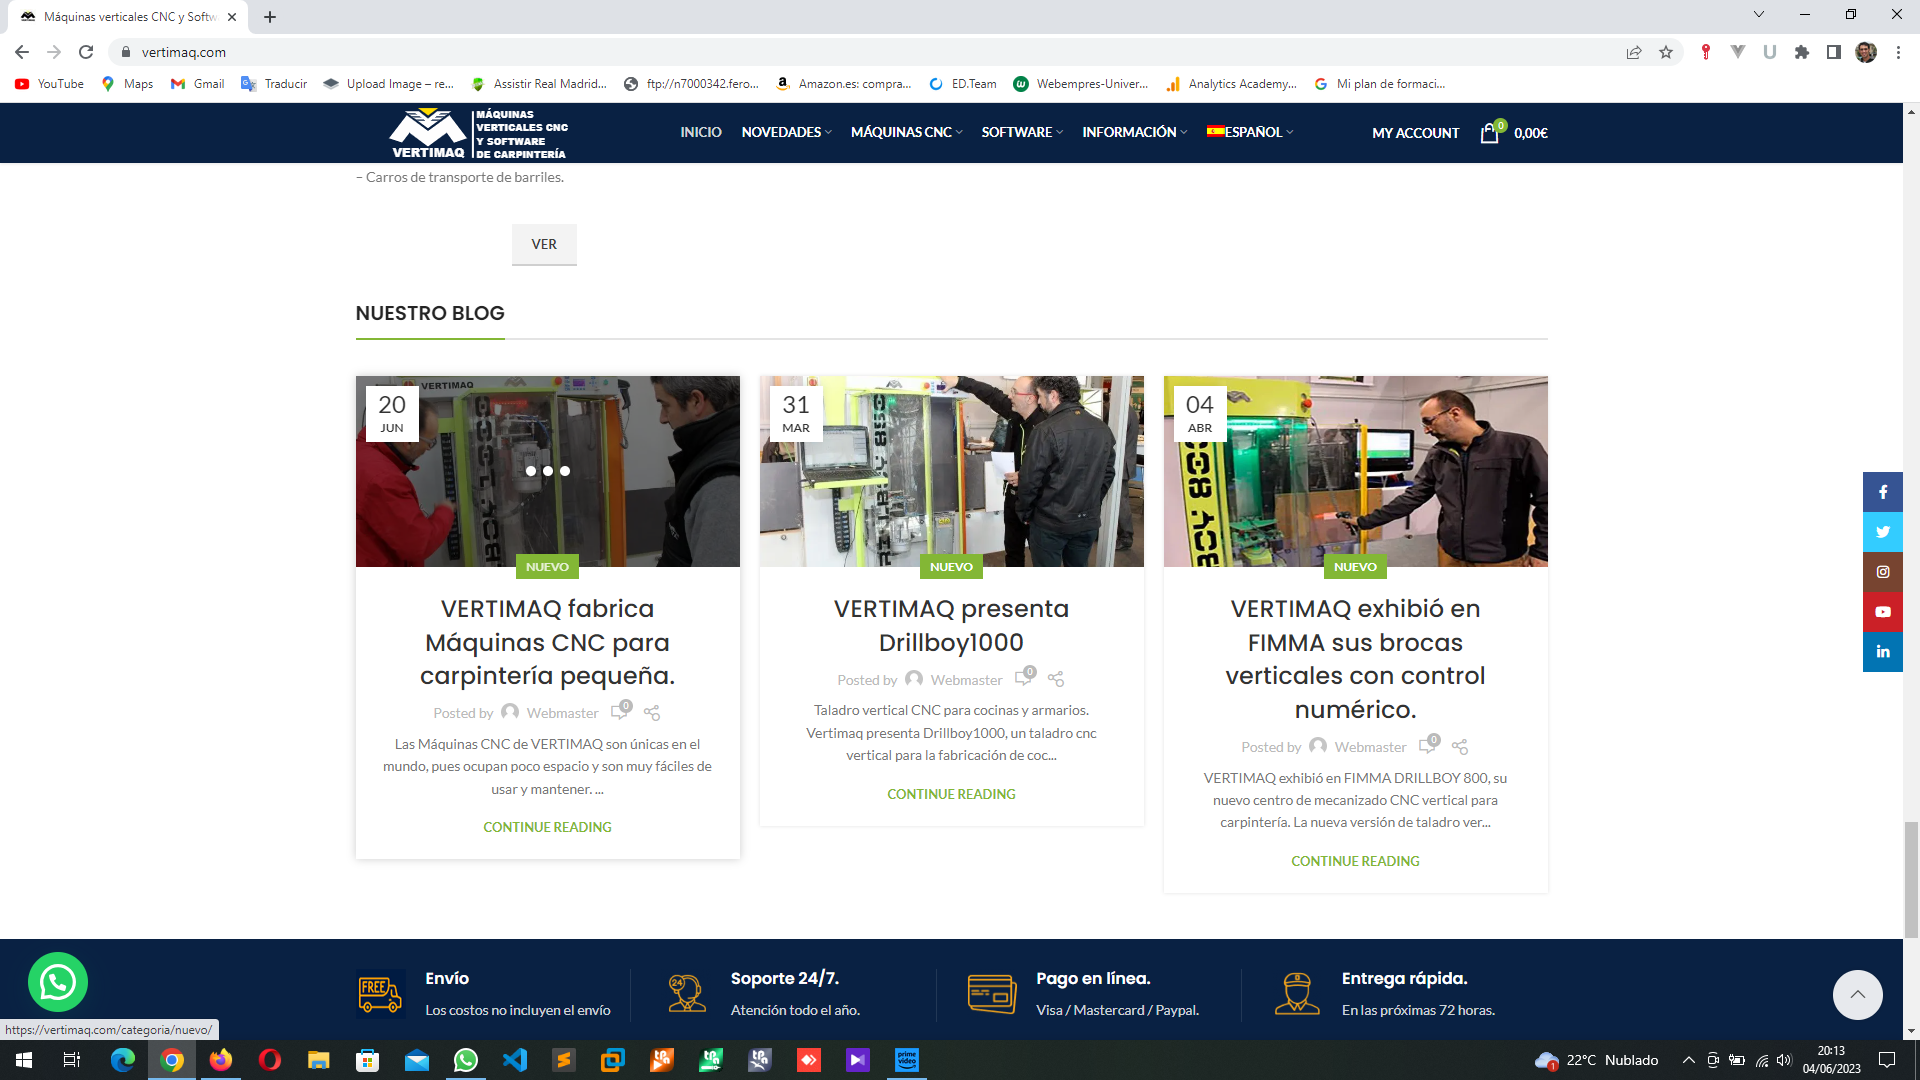1920x1080 pixels.
Task: Open the shopping cart icon
Action: point(1490,132)
